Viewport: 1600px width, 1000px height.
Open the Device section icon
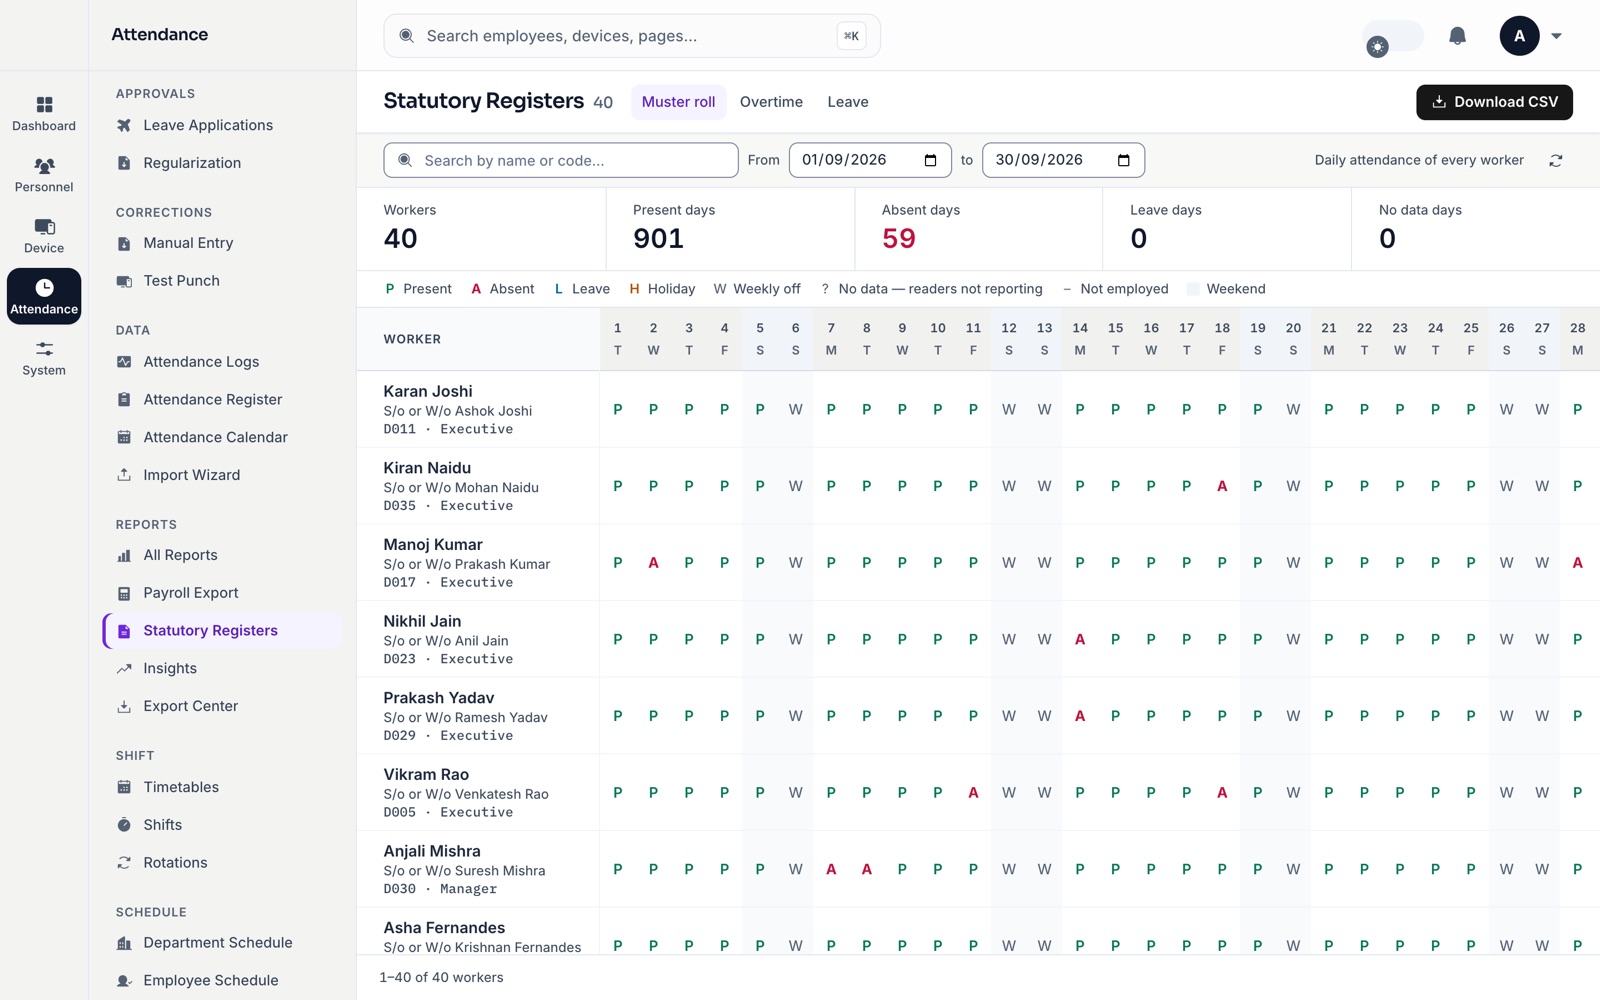[x=44, y=227]
